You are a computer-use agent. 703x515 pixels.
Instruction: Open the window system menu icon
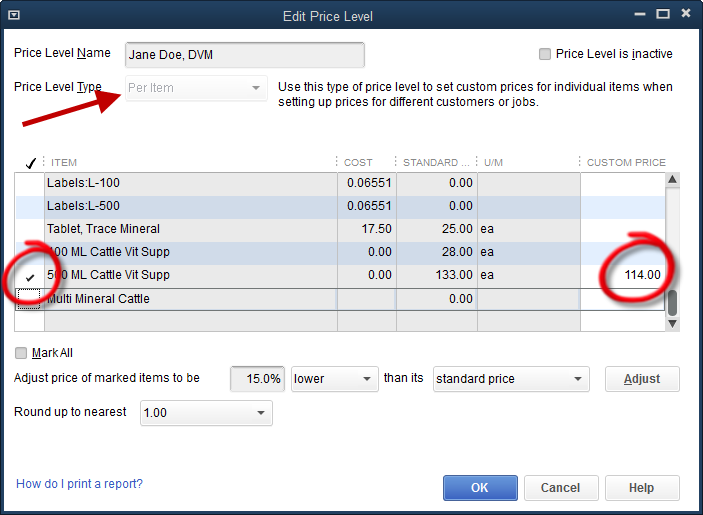[x=14, y=15]
